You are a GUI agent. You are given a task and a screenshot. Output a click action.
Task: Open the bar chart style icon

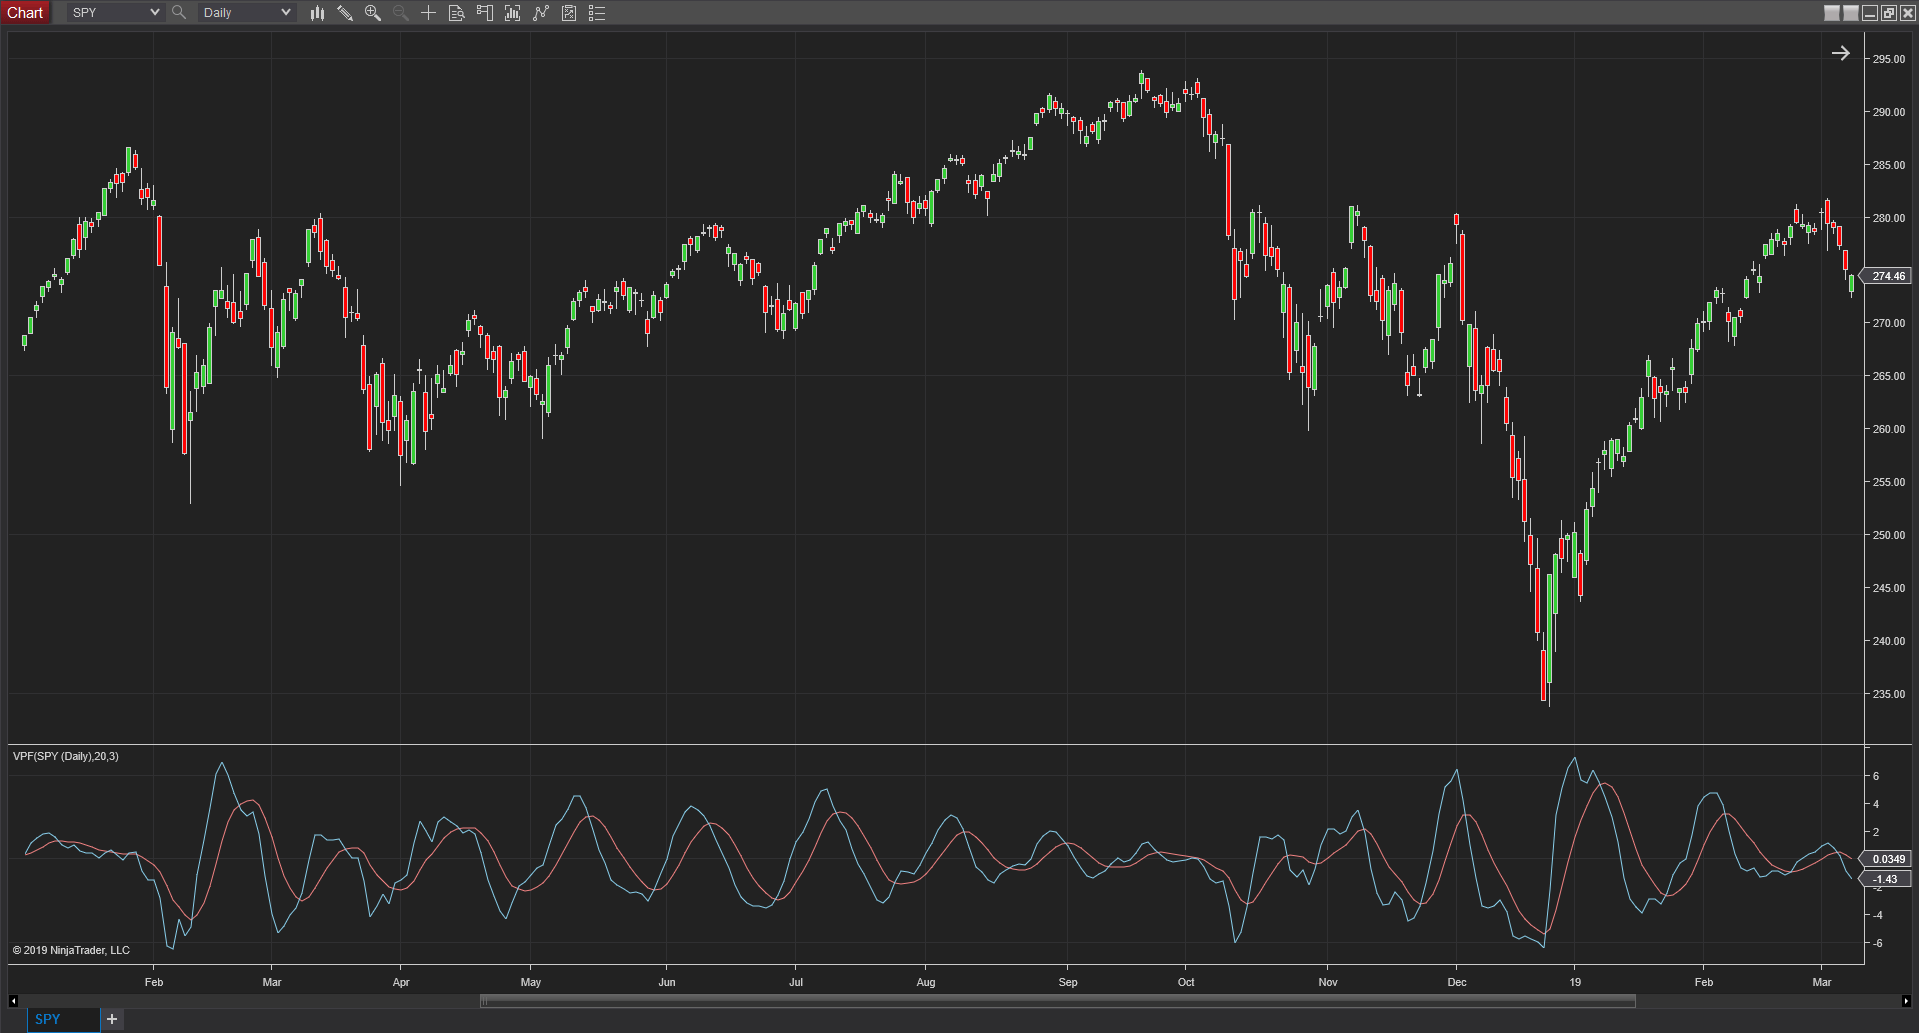click(x=317, y=13)
